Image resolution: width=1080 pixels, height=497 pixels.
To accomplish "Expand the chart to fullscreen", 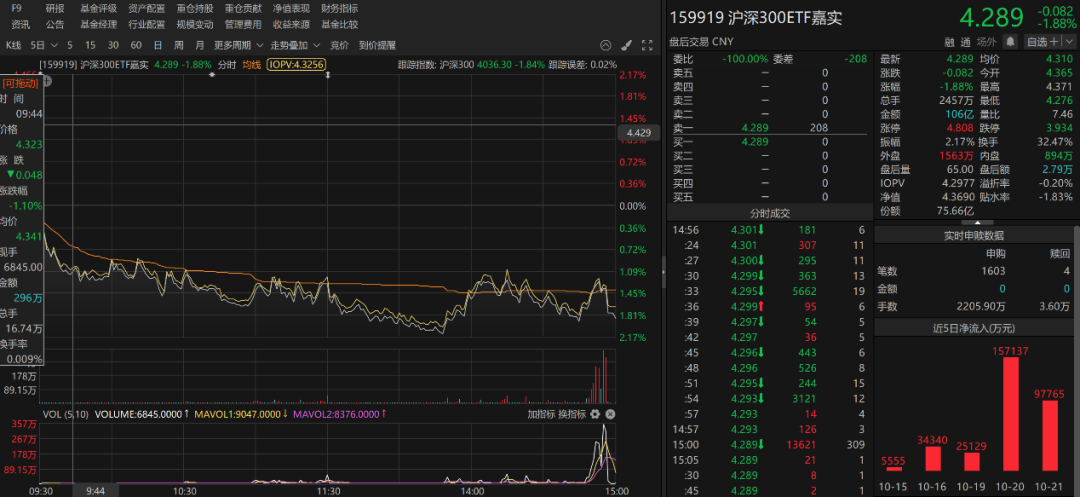I will point(647,45).
